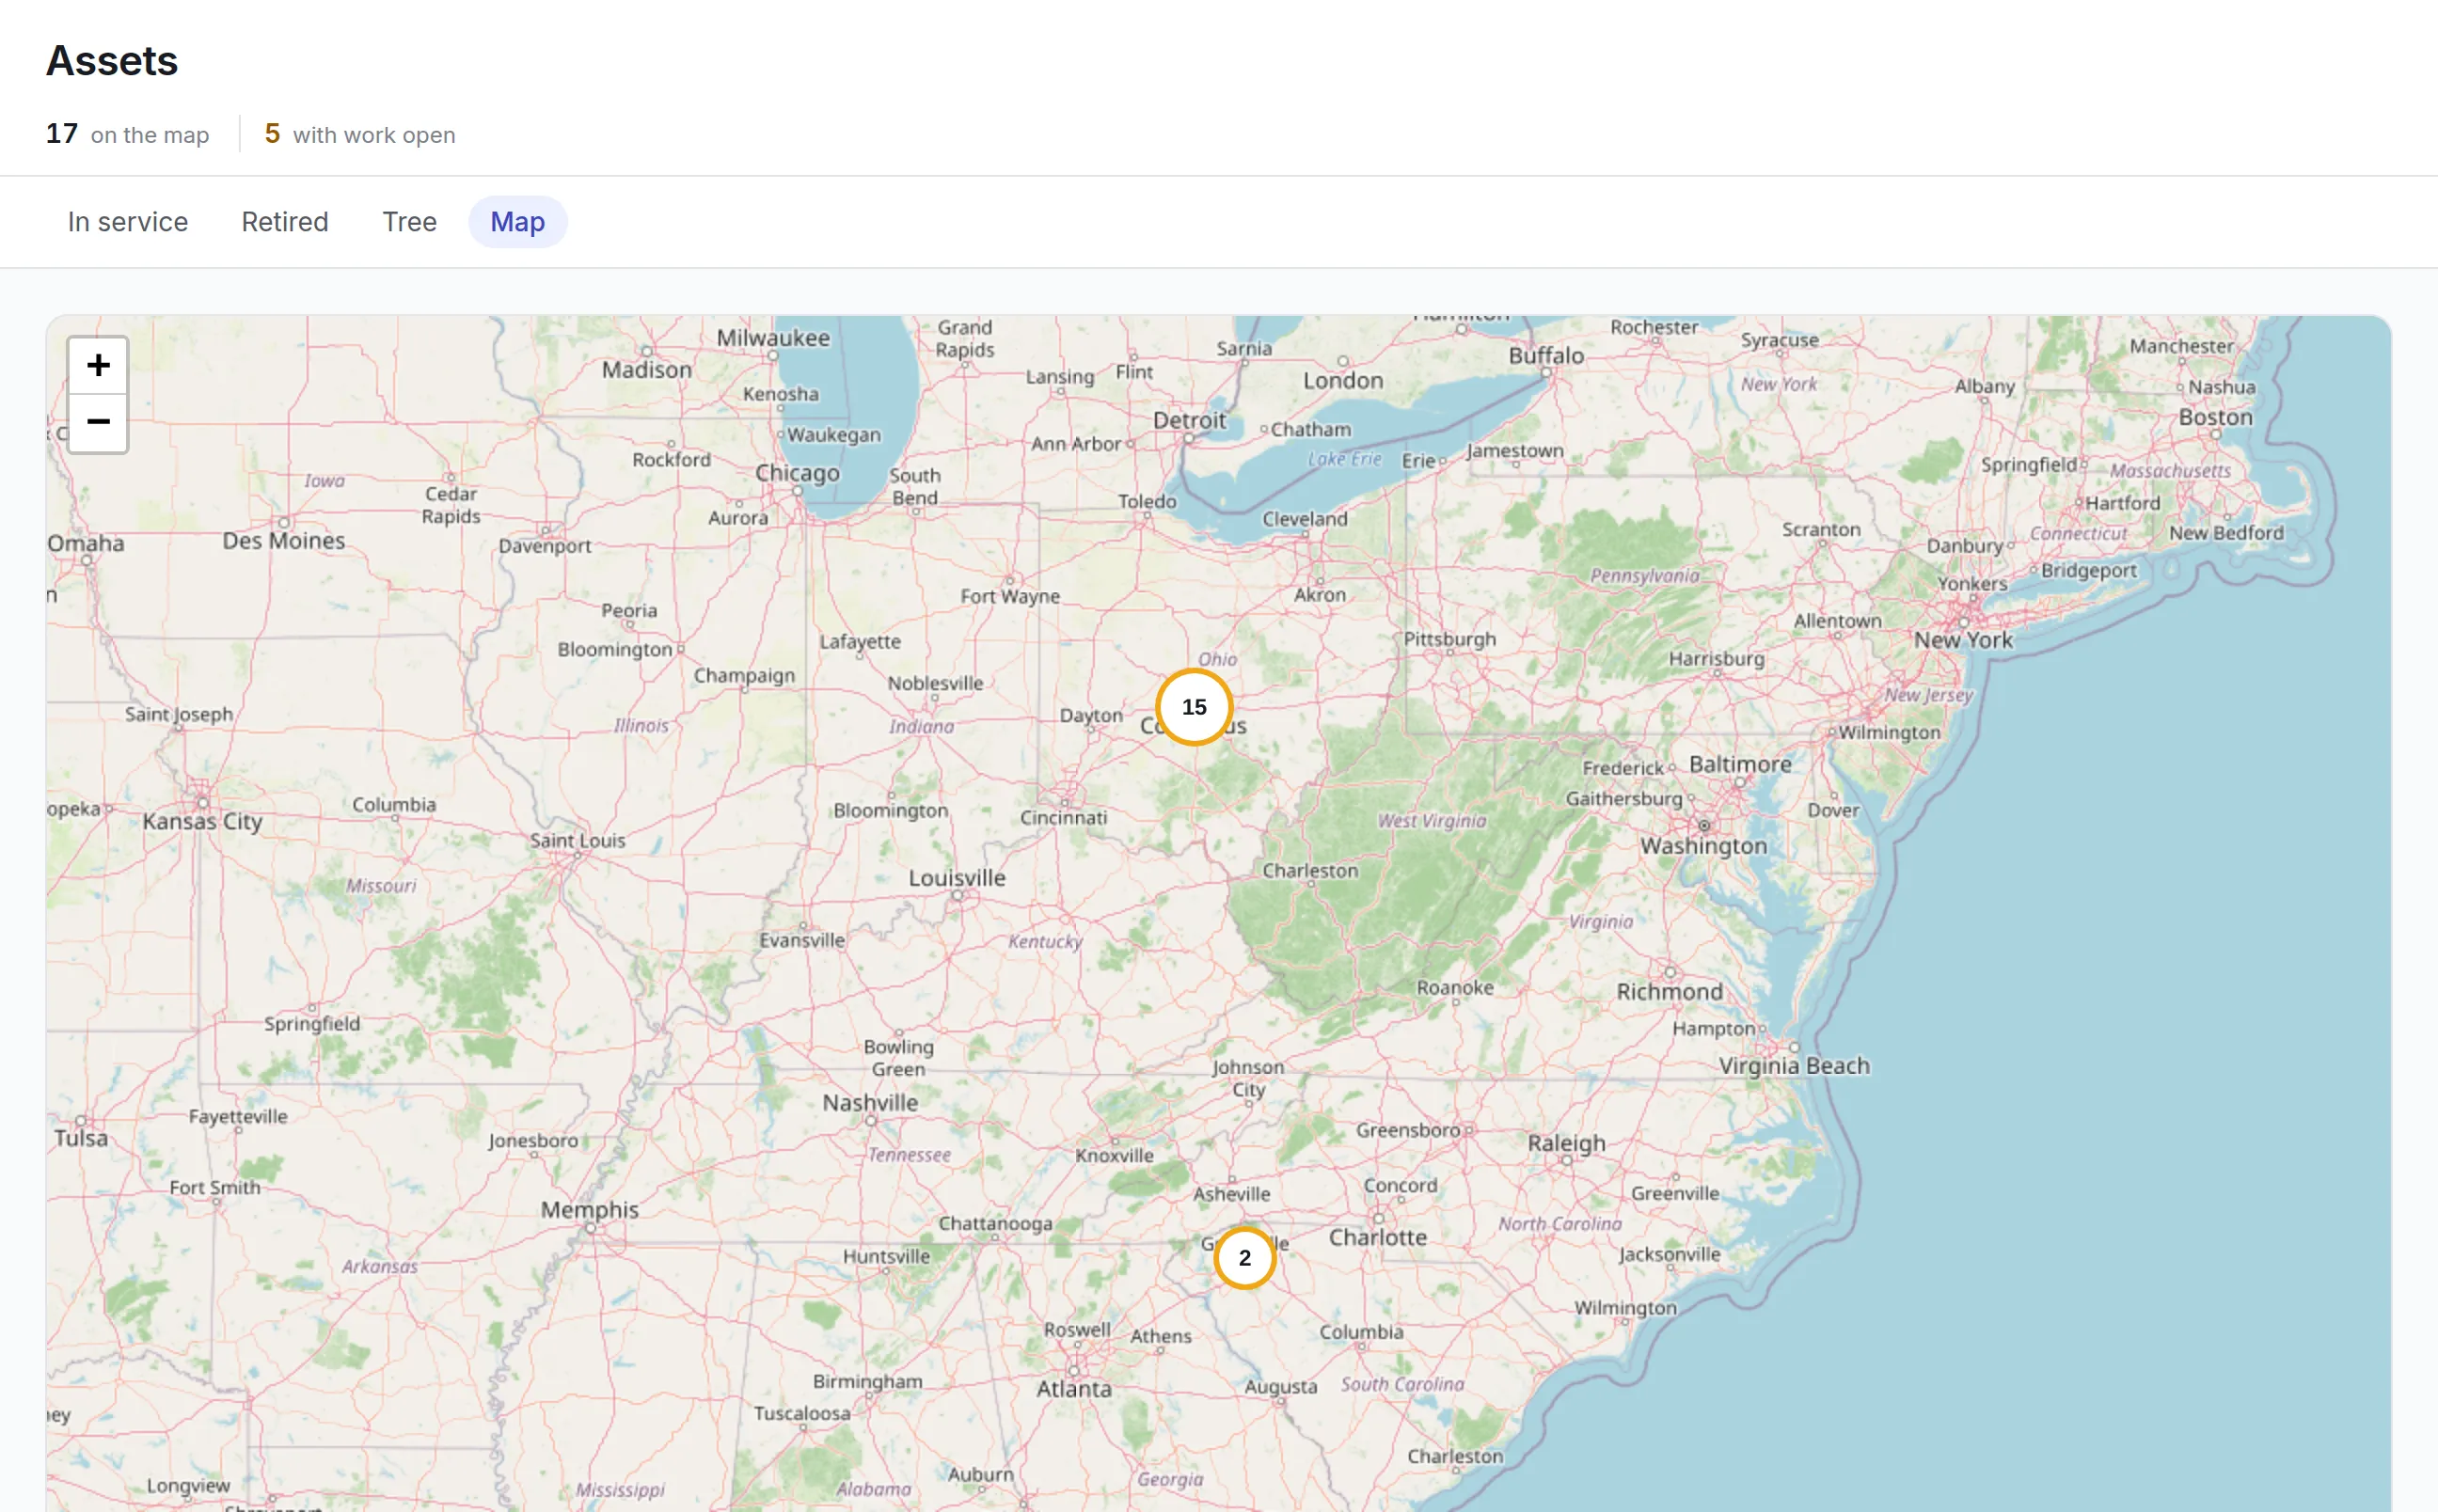Click the Kansas City label
The image size is (2438, 1512).
203,822
